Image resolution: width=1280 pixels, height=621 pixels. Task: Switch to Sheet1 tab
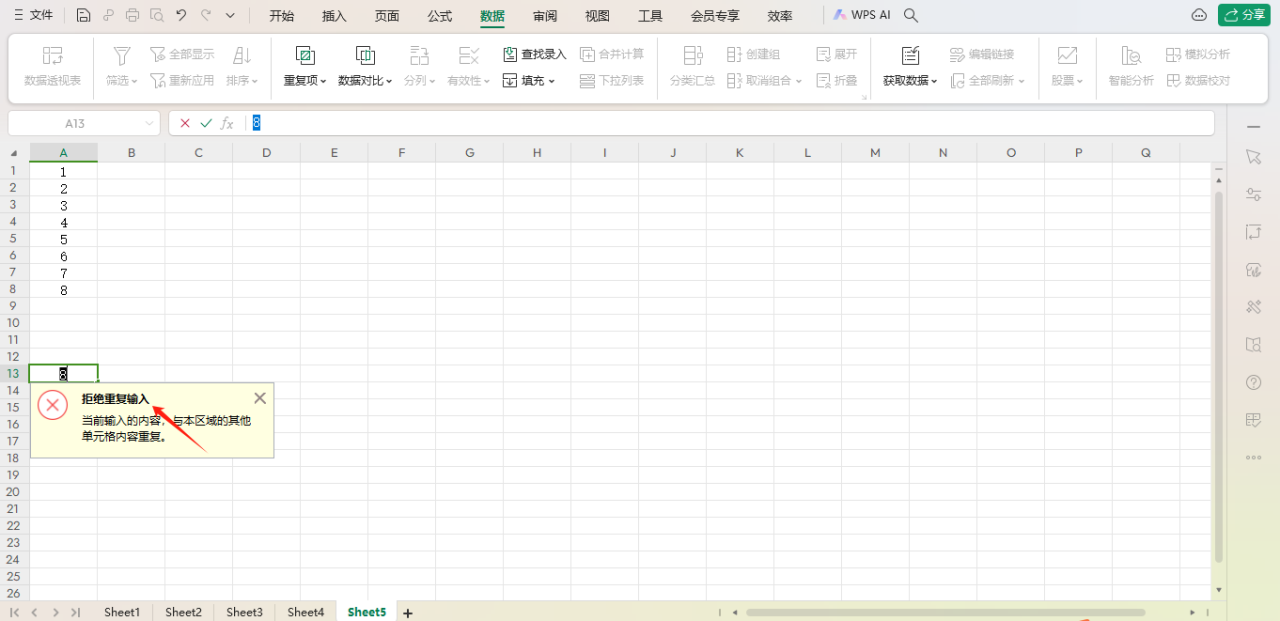click(122, 612)
